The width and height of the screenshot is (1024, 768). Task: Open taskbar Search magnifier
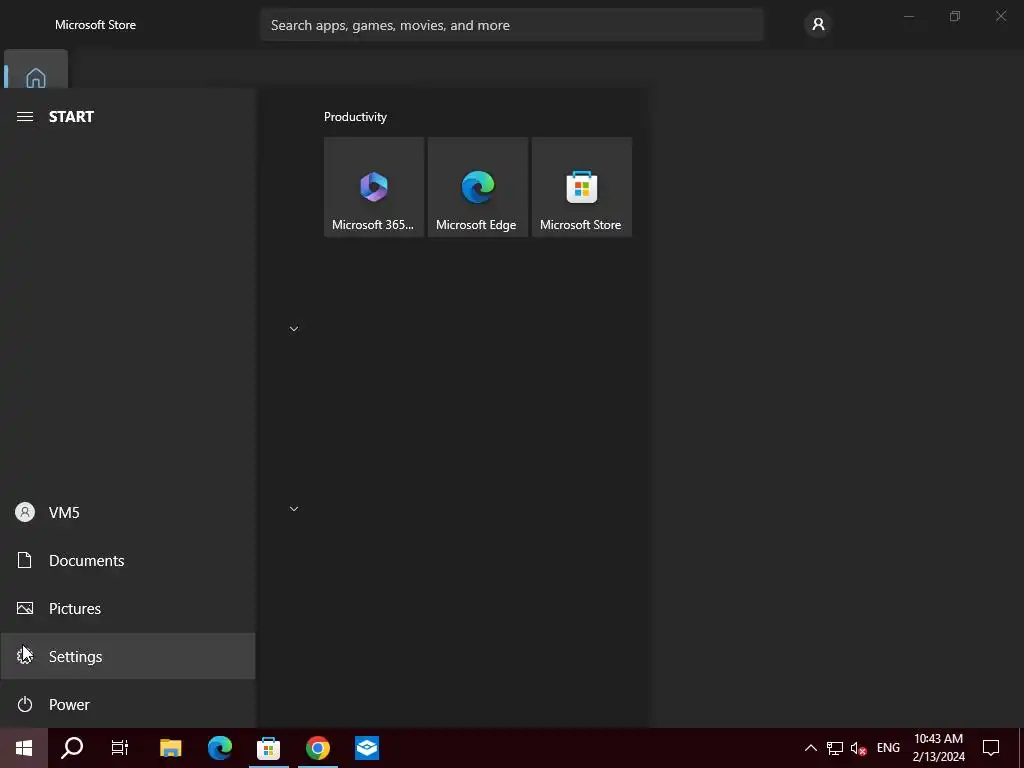[x=72, y=748]
